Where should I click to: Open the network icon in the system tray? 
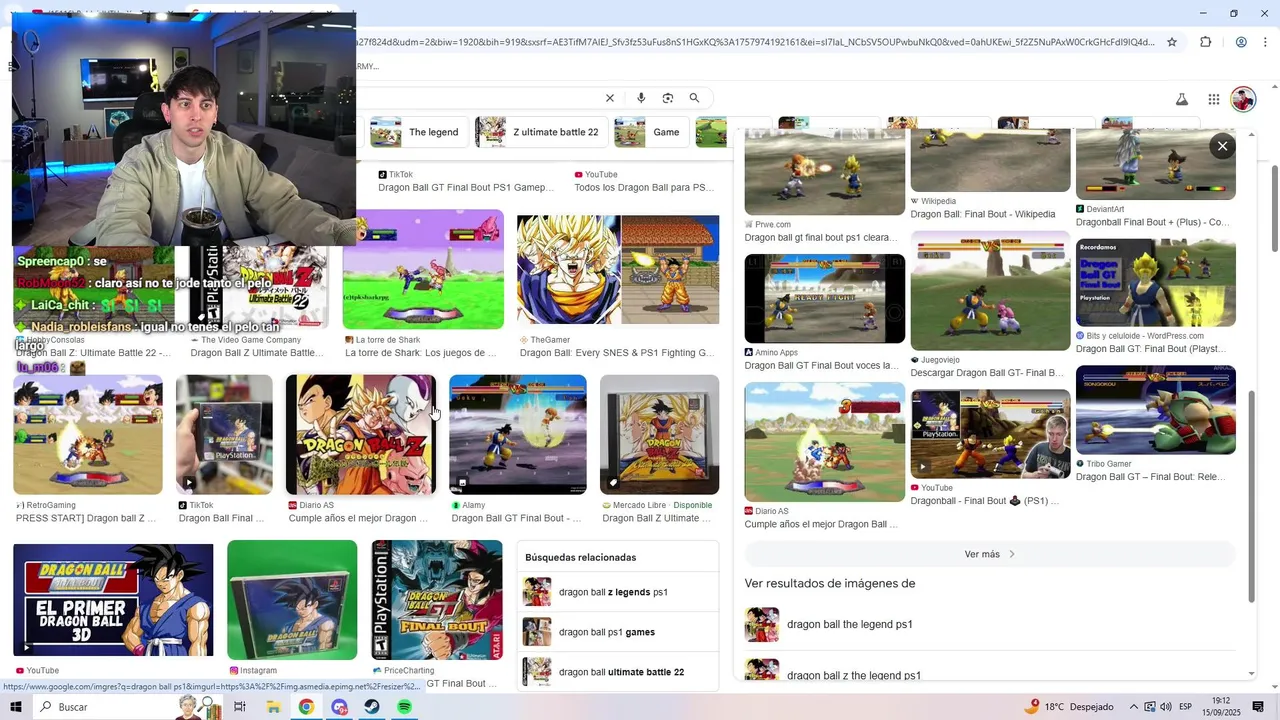[1148, 707]
